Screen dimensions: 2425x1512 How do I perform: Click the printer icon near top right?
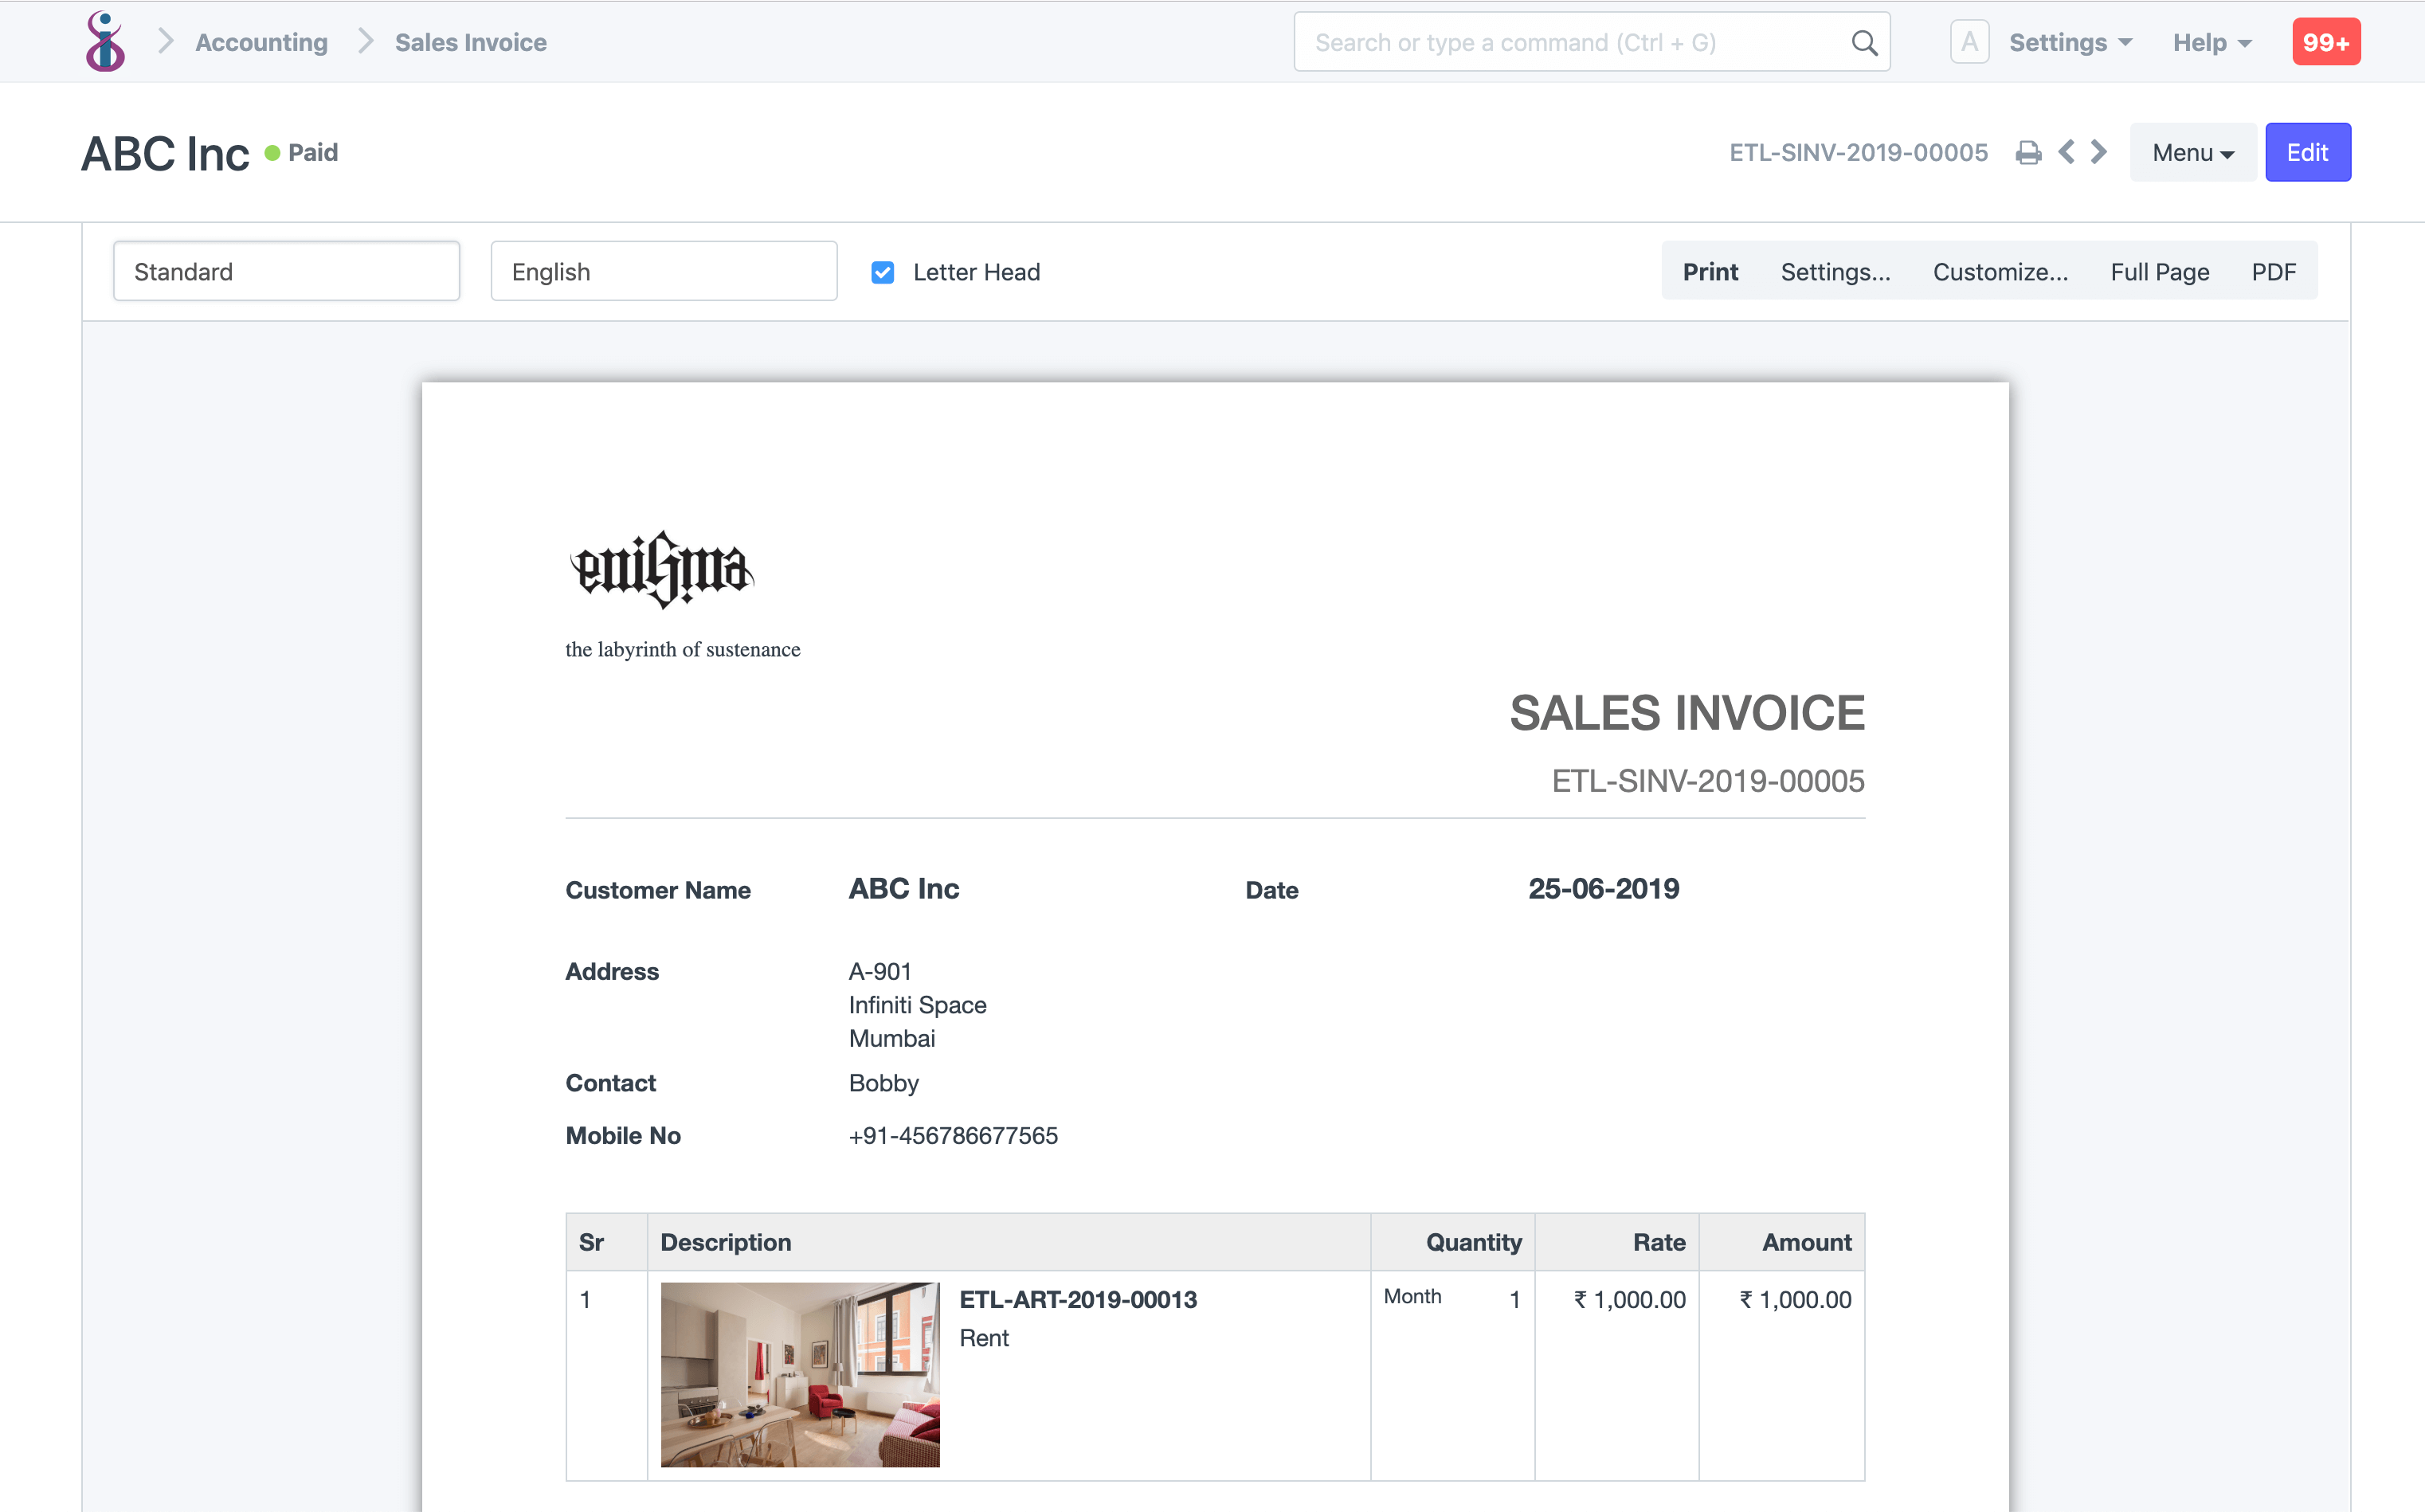pyautogui.click(x=2027, y=153)
